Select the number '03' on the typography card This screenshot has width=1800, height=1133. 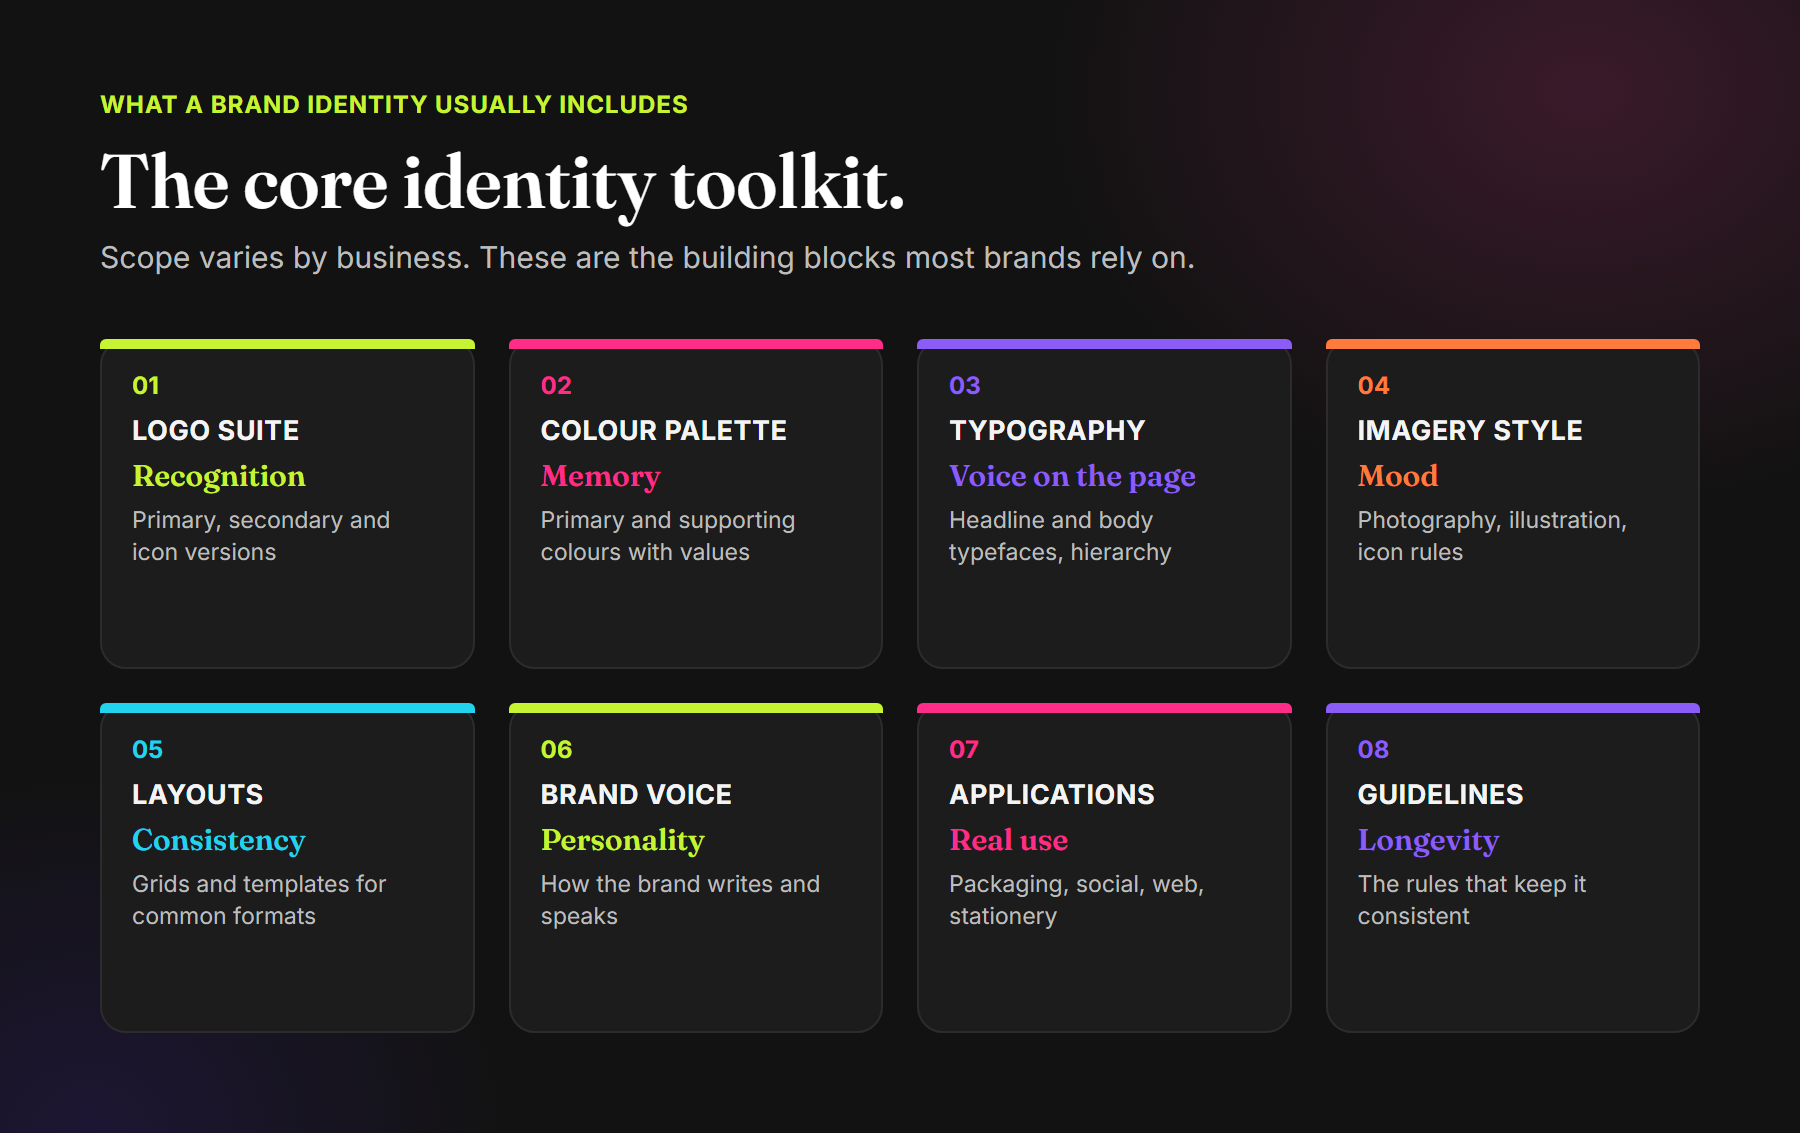tap(965, 386)
